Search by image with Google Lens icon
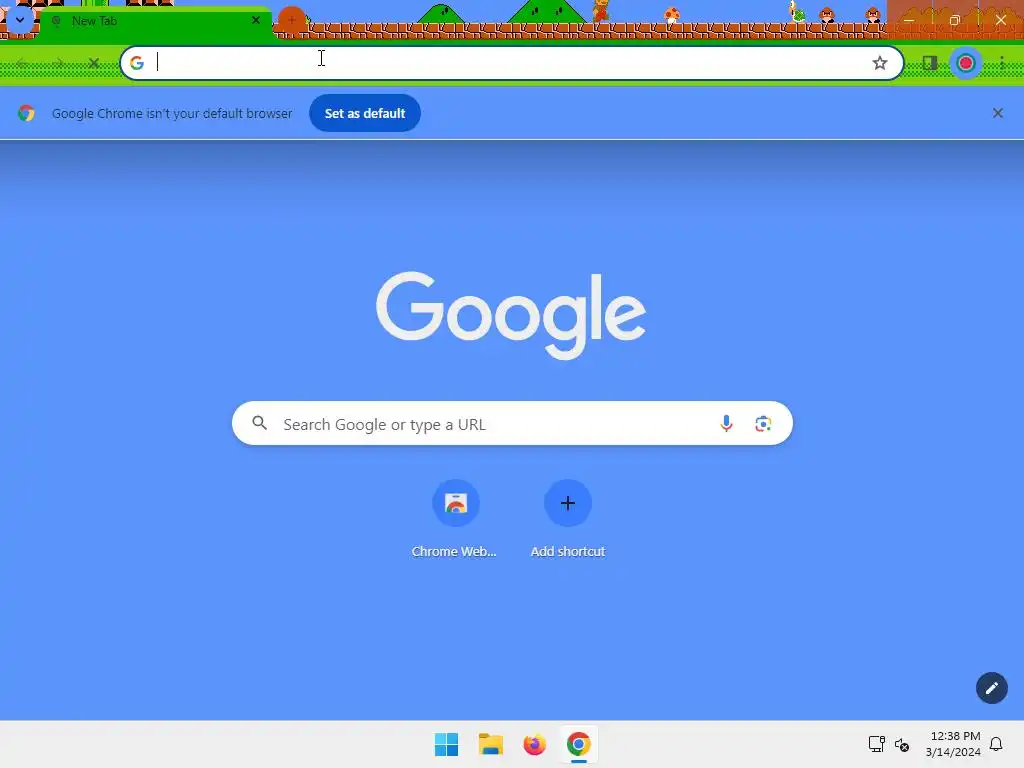 763,423
